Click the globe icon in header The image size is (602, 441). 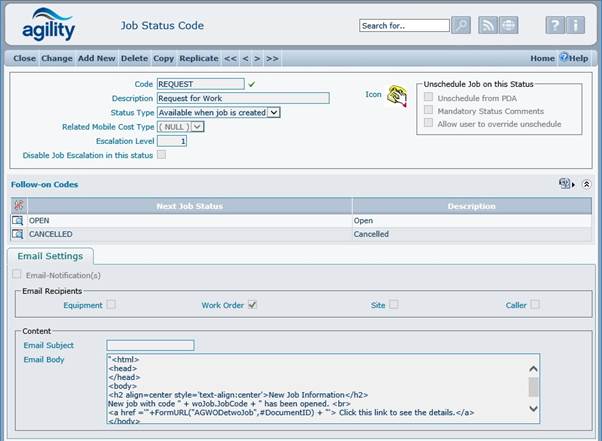509,25
